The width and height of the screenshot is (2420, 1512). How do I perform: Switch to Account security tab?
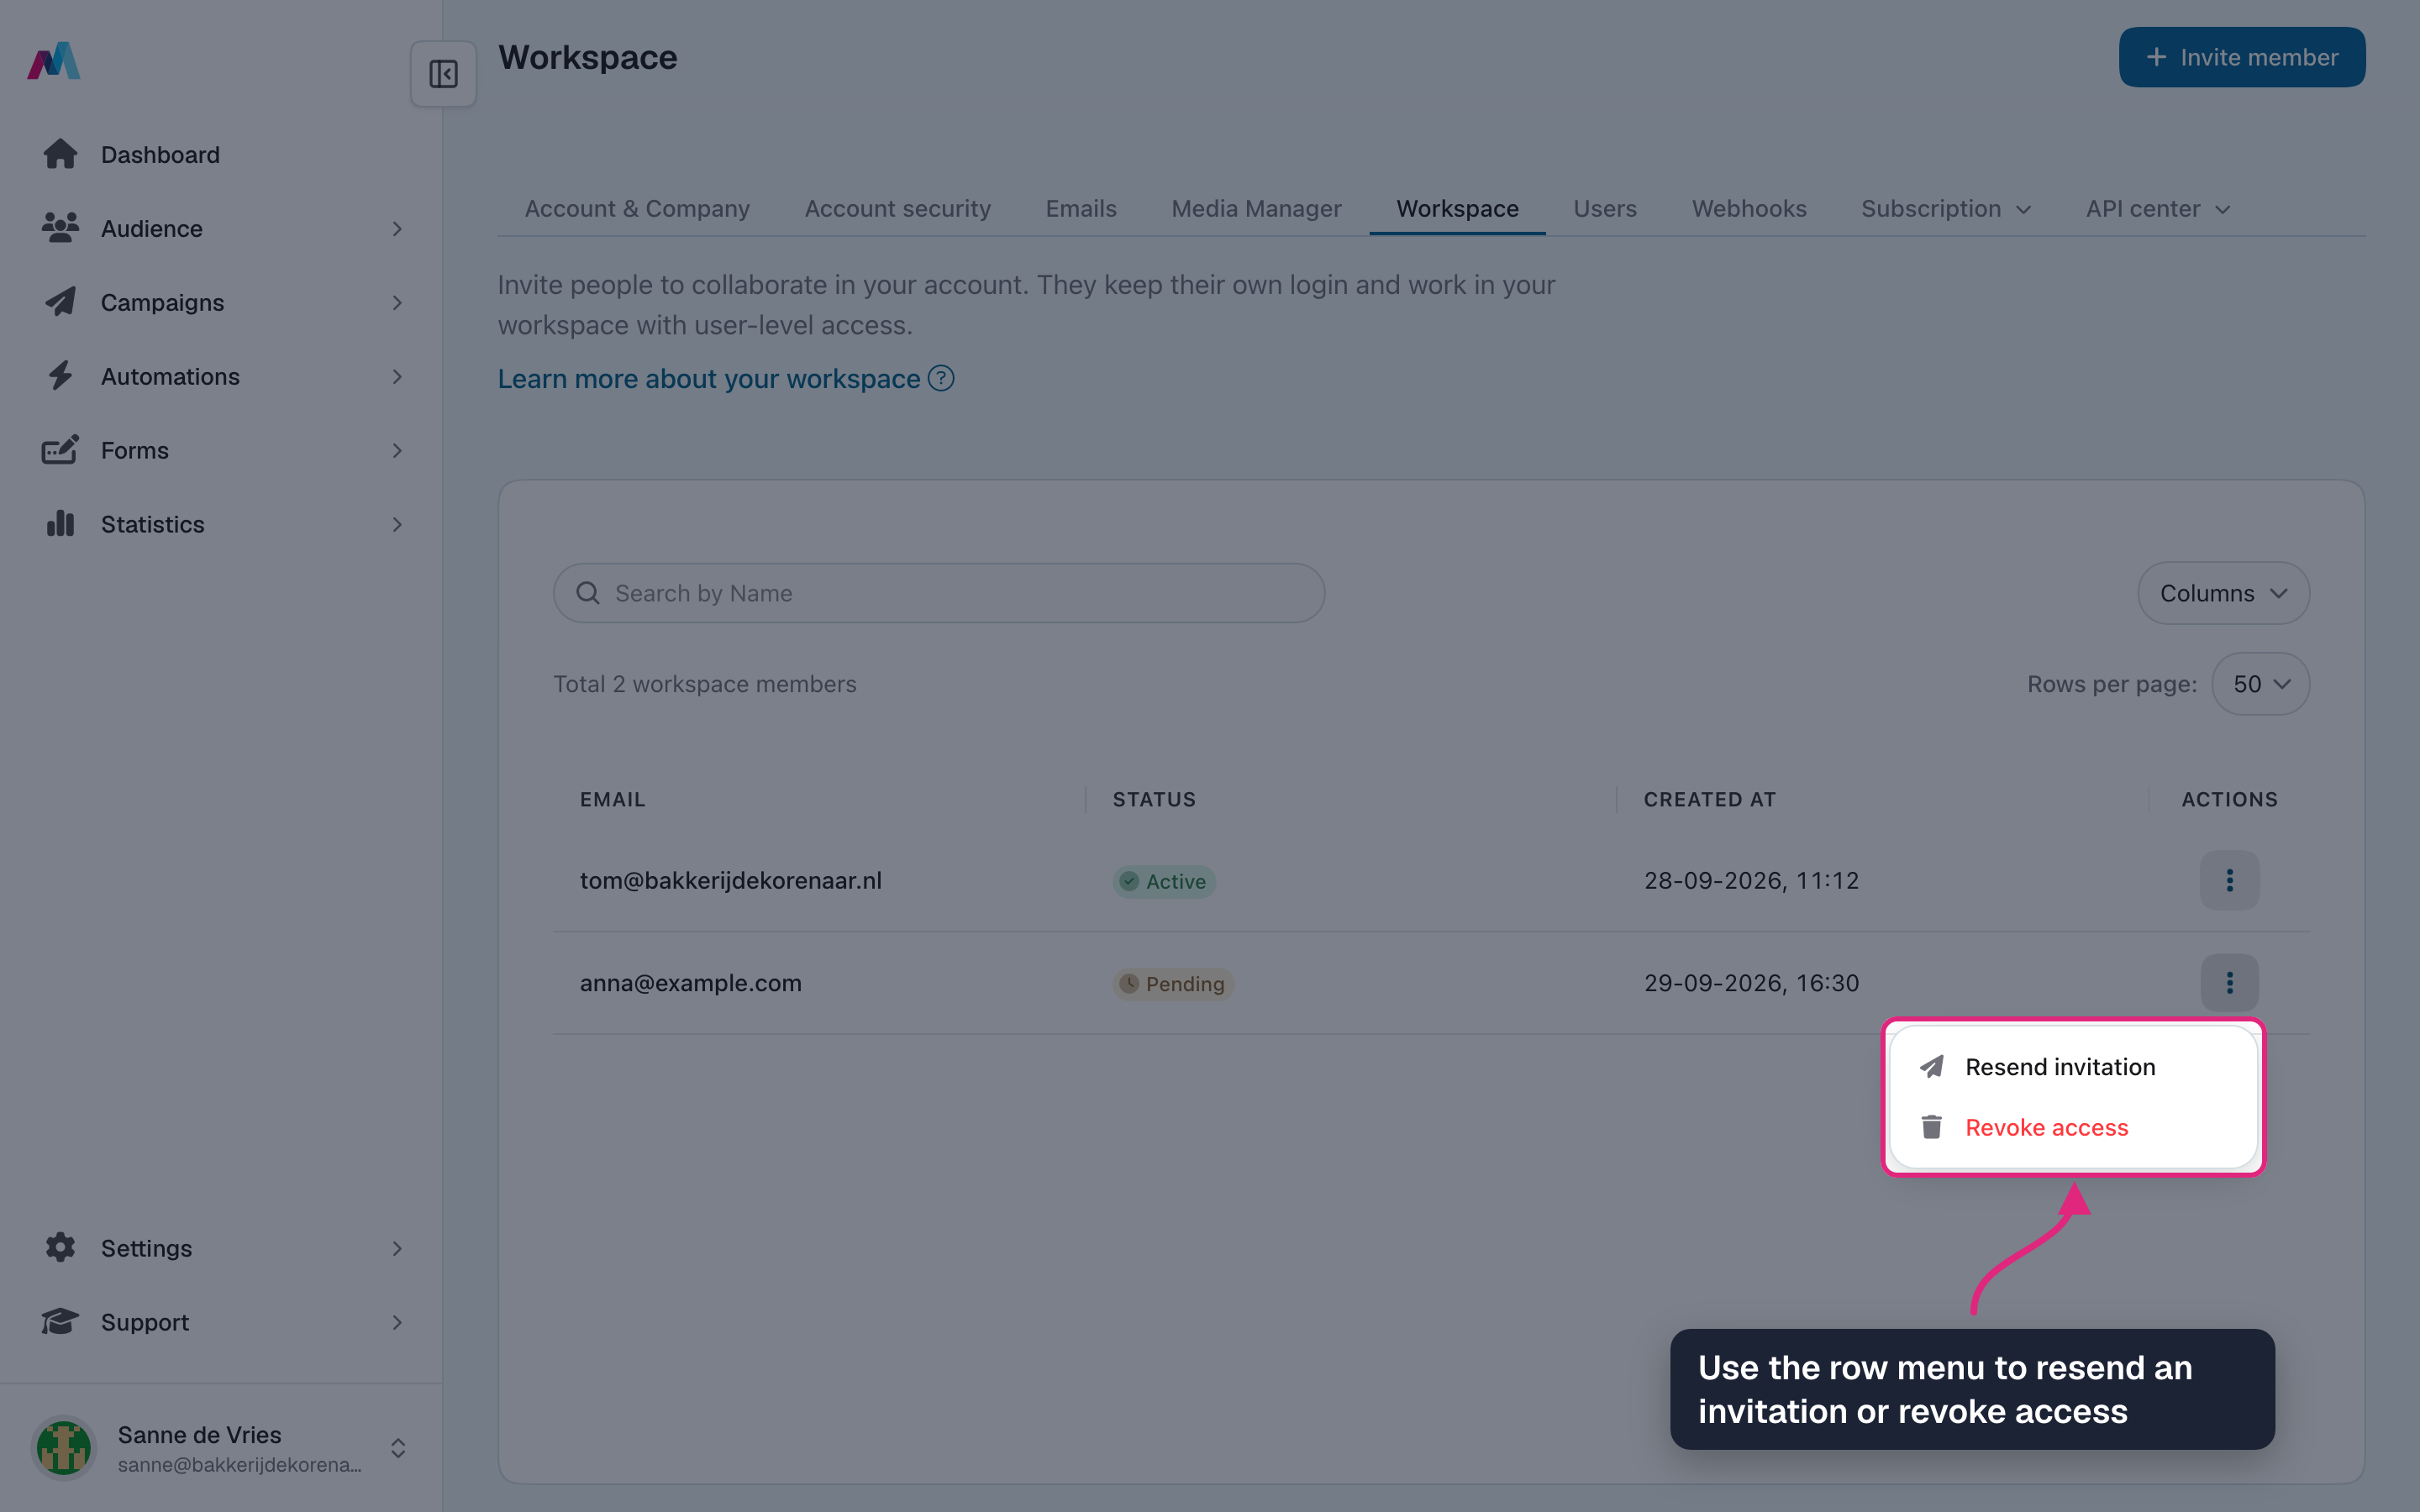pyautogui.click(x=897, y=209)
